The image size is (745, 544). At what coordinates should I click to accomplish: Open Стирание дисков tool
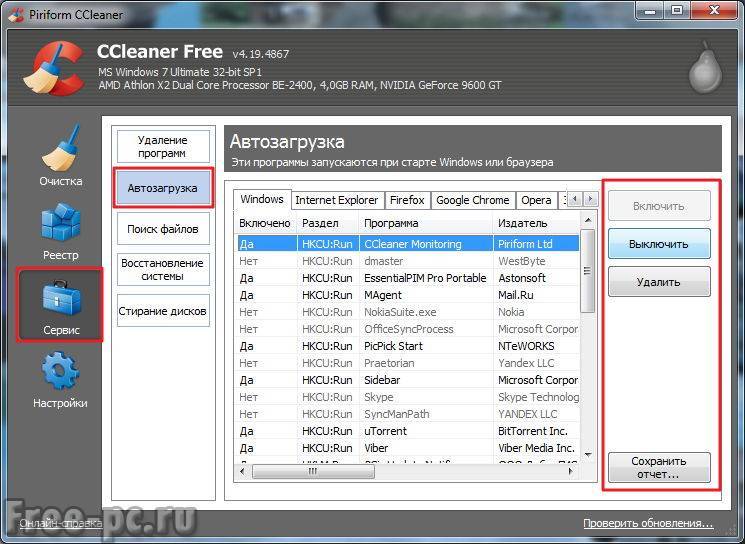[x=162, y=311]
